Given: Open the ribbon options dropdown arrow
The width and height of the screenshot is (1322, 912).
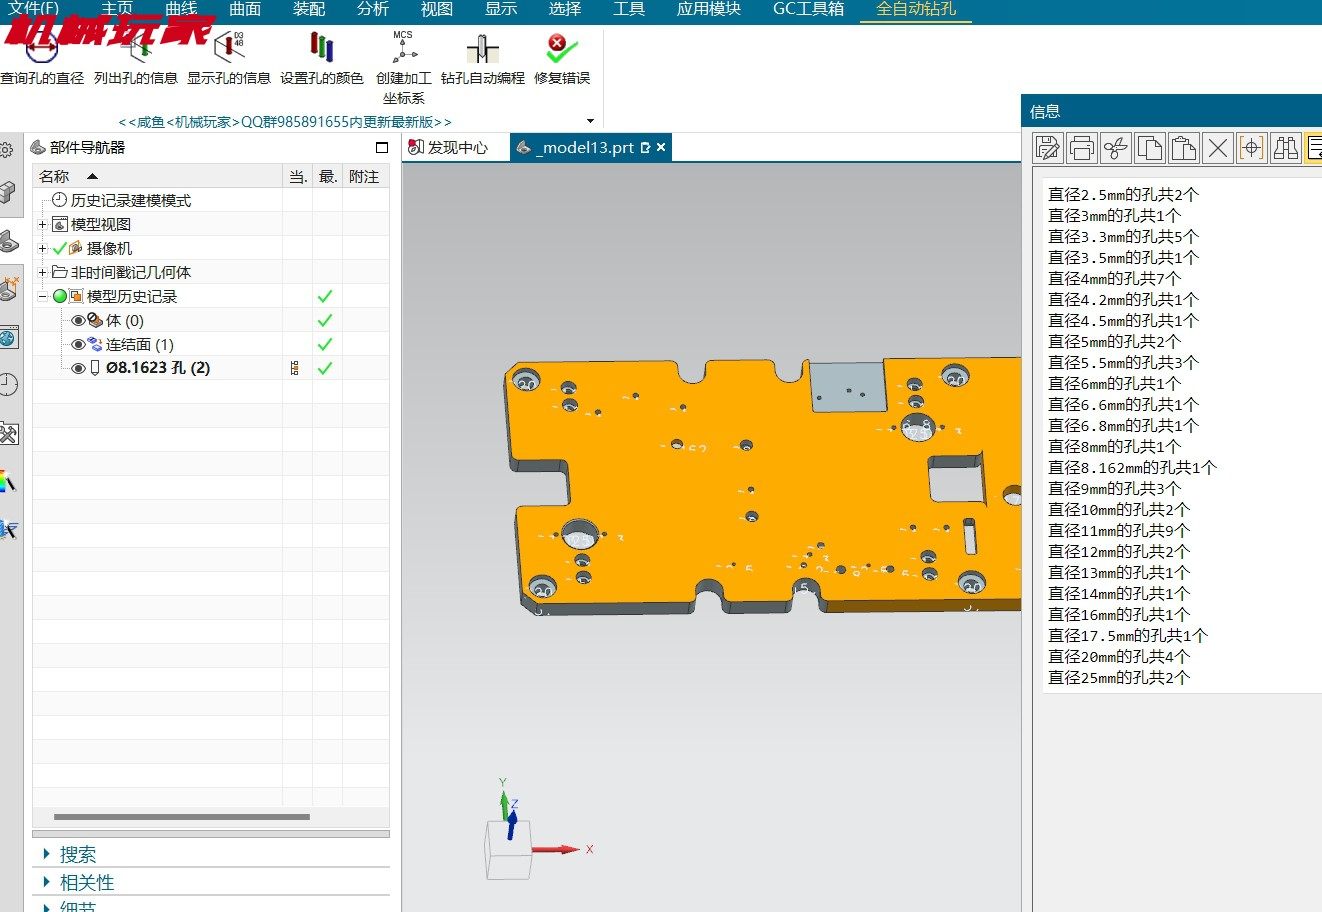Looking at the screenshot, I should tap(590, 121).
